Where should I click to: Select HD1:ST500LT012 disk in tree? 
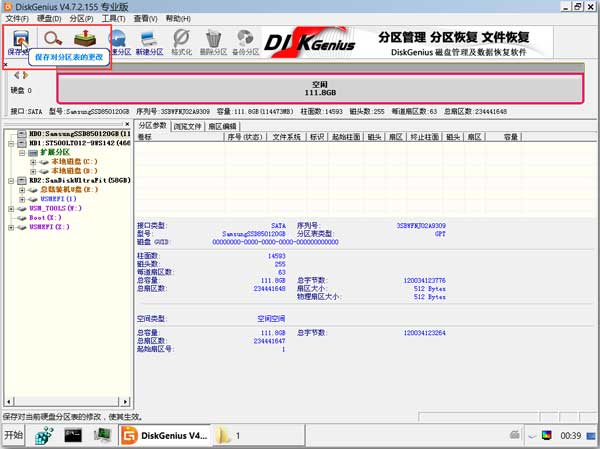coord(80,143)
